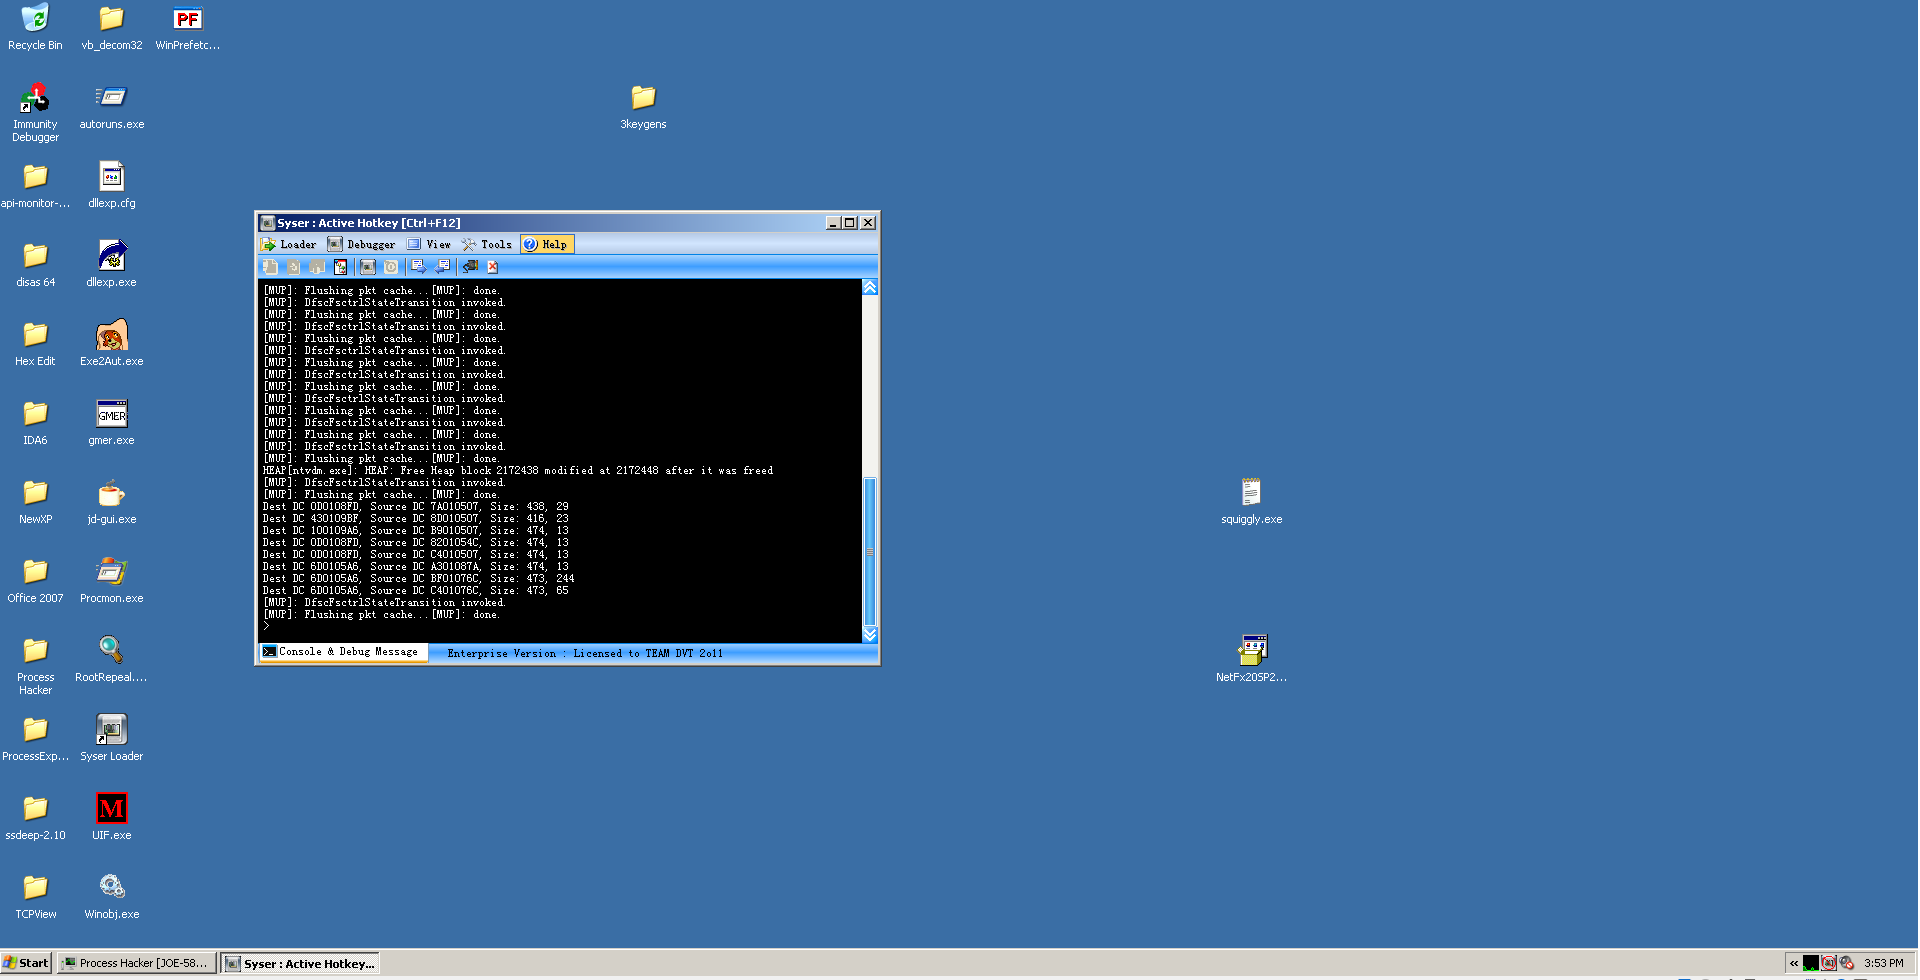Open the Tools menu in Syser
The height and width of the screenshot is (980, 1920).
click(487, 244)
